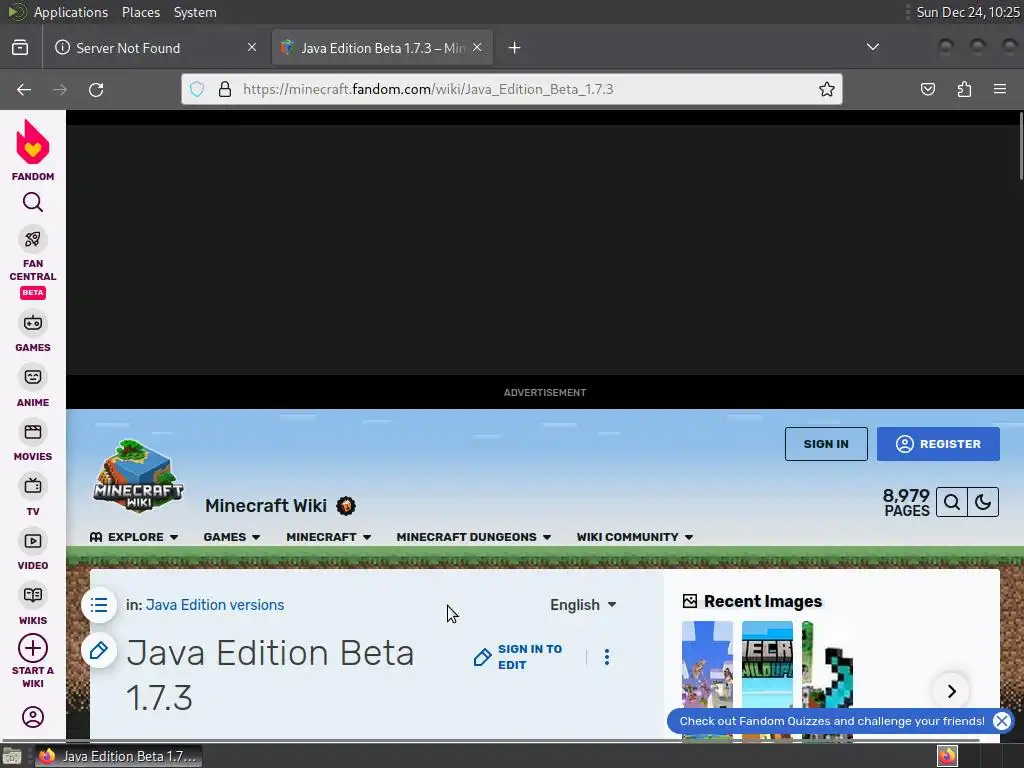Viewport: 1024px width, 768px height.
Task: Bookmark this page with the star icon
Action: [826, 89]
